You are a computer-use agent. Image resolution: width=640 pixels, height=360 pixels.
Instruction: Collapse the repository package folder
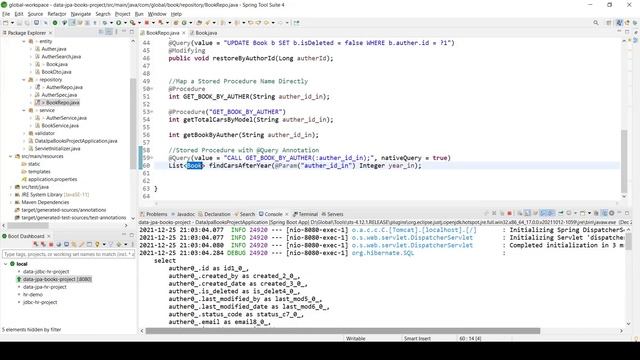pos(24,80)
